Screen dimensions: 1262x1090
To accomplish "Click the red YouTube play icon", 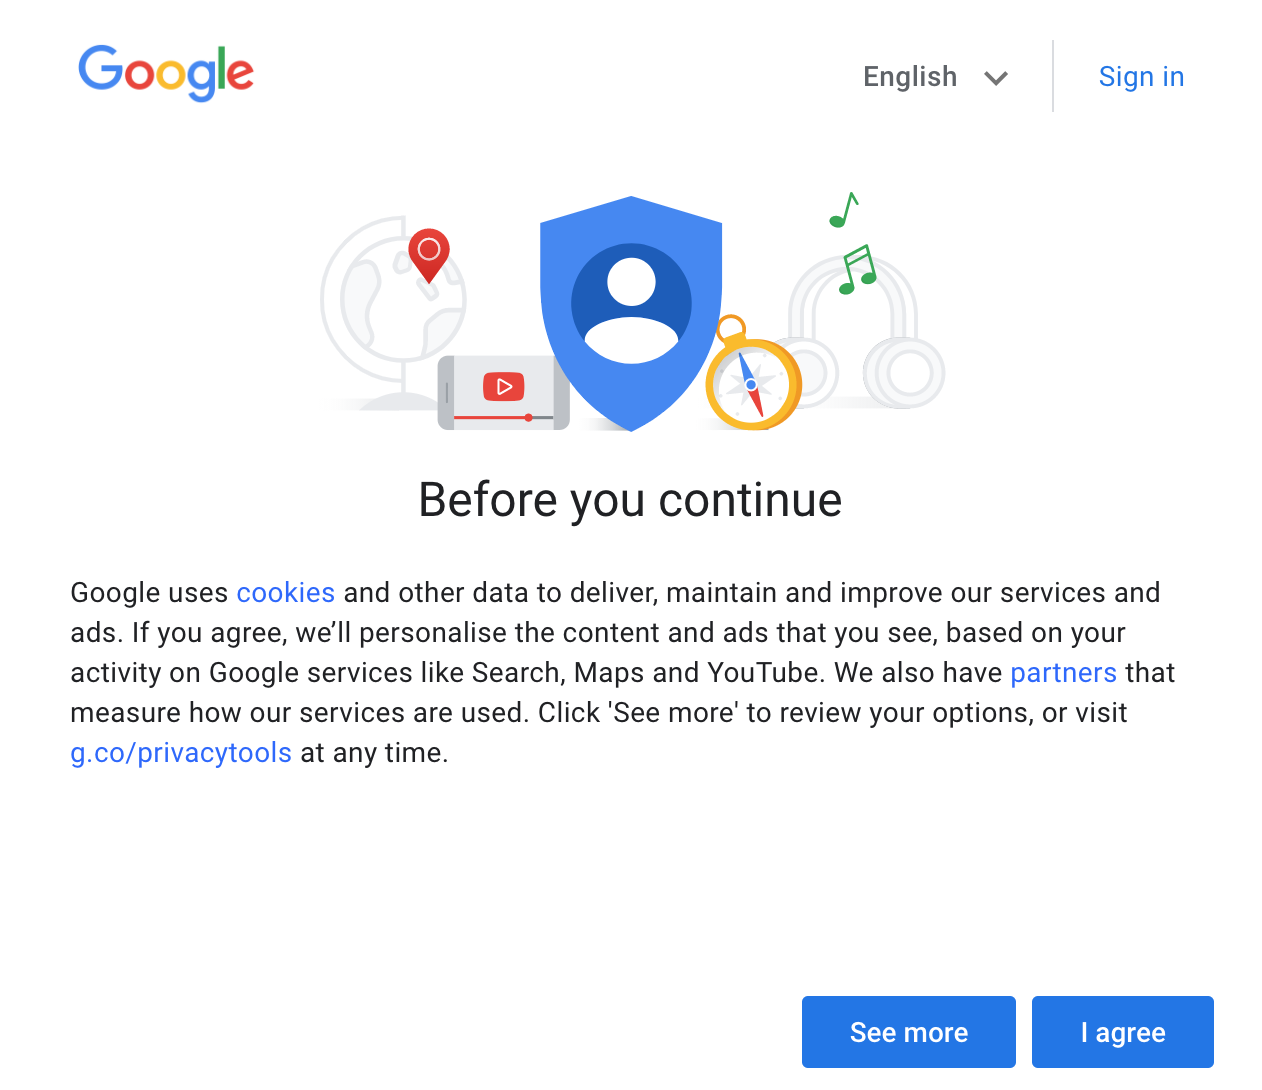I will [x=504, y=386].
